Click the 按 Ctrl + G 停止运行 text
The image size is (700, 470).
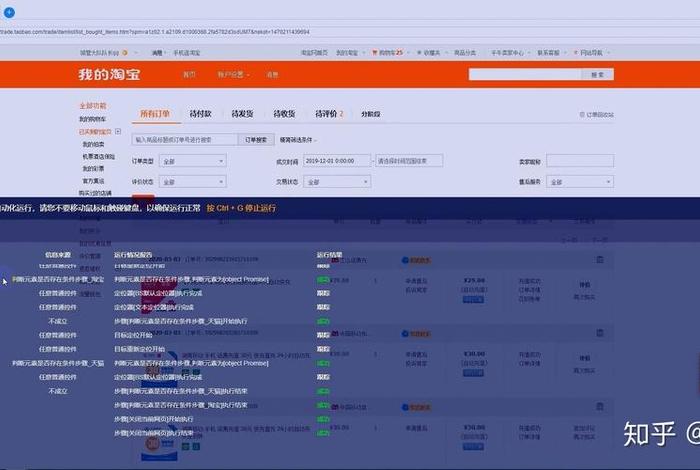(x=241, y=208)
